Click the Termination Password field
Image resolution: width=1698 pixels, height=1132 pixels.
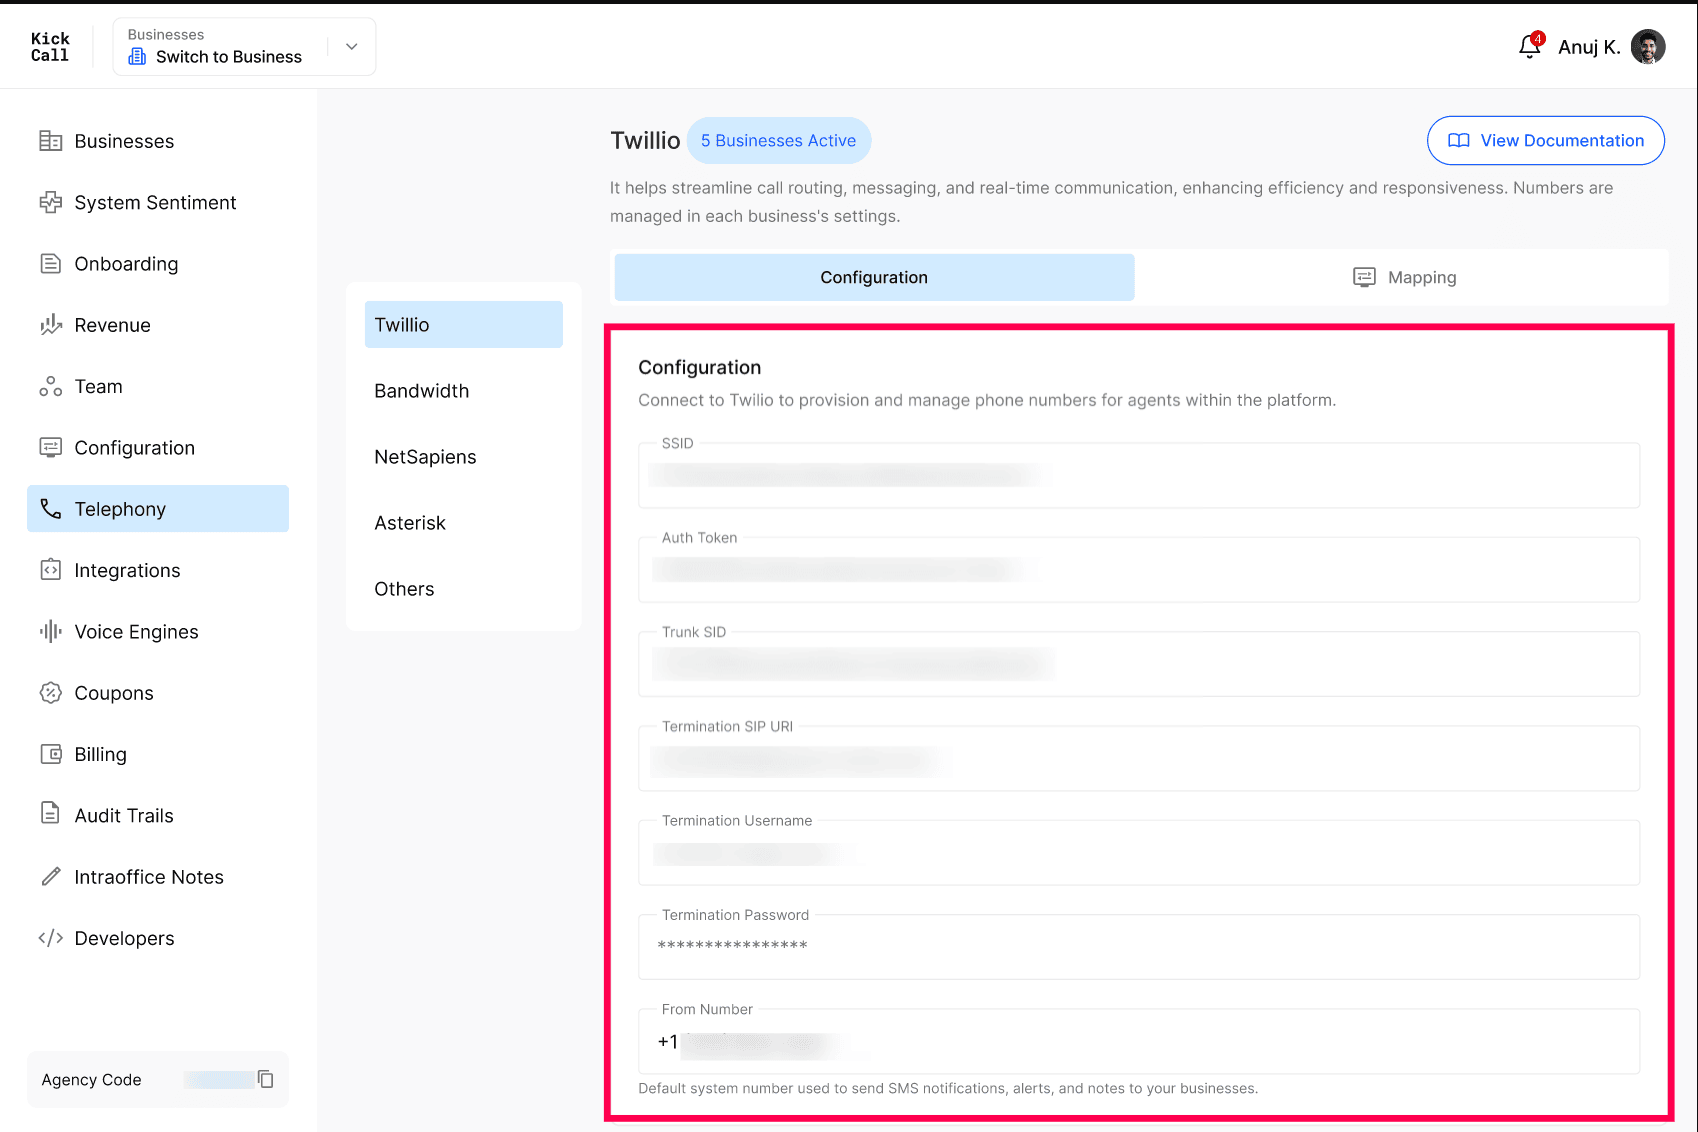point(1139,947)
